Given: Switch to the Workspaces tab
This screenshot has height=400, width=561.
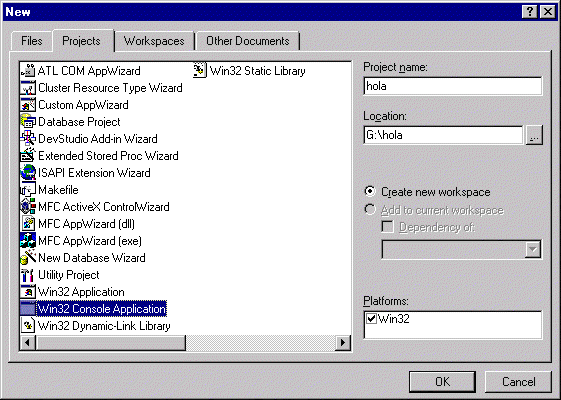Looking at the screenshot, I should pyautogui.click(x=154, y=41).
